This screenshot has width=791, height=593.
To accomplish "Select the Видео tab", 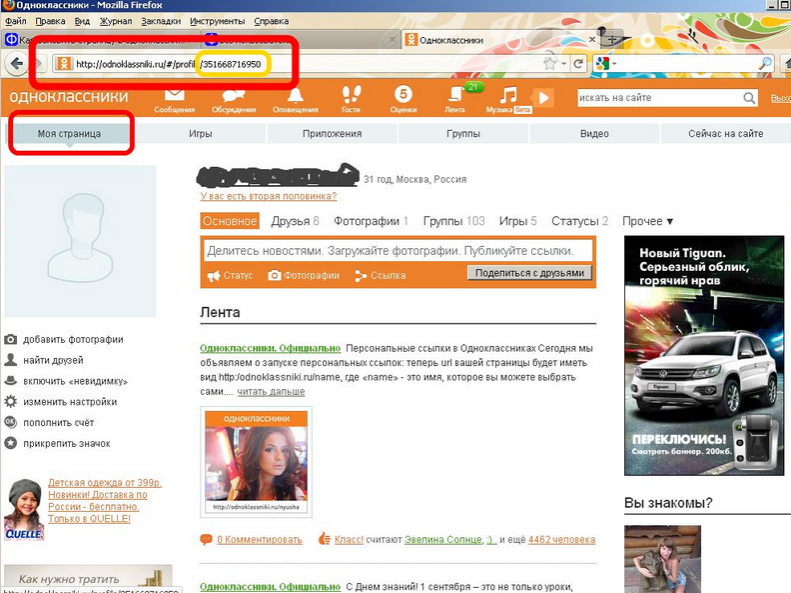I will [x=594, y=134].
